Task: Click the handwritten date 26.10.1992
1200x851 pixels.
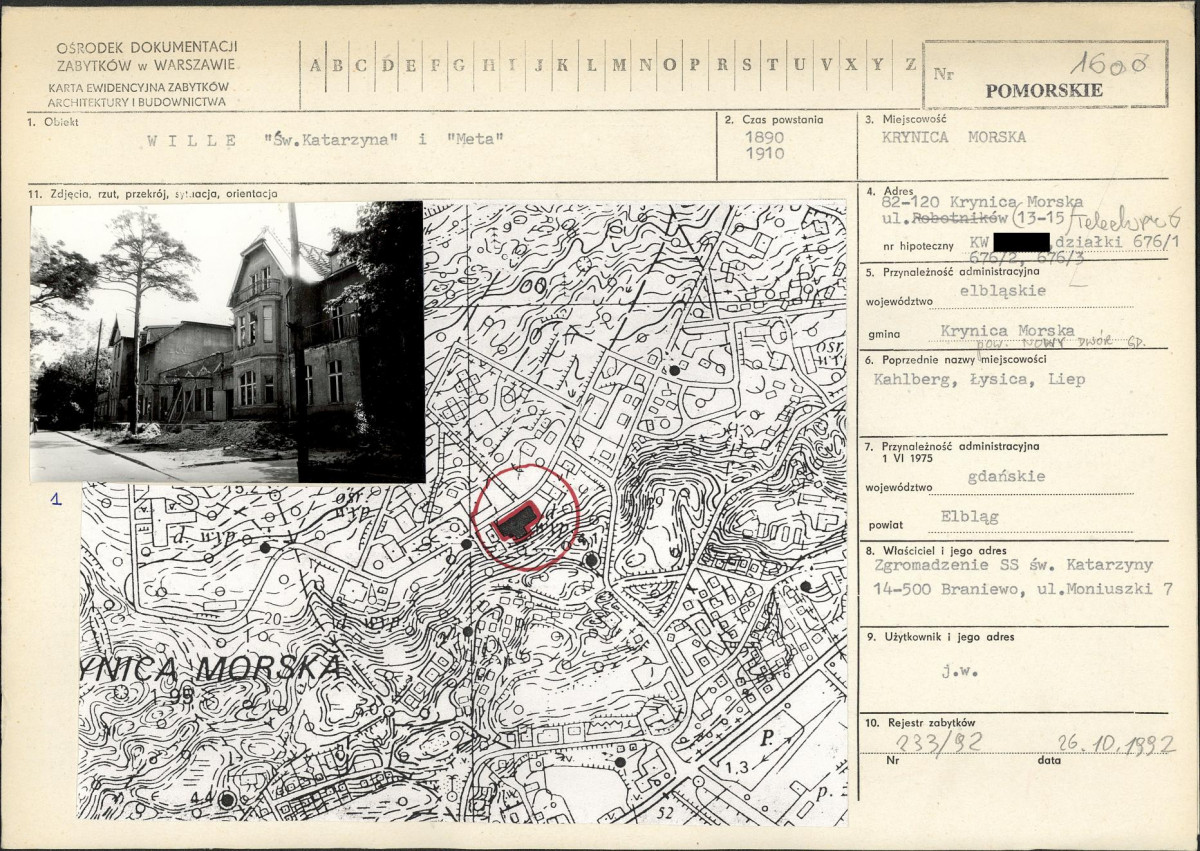Action: tap(1117, 745)
